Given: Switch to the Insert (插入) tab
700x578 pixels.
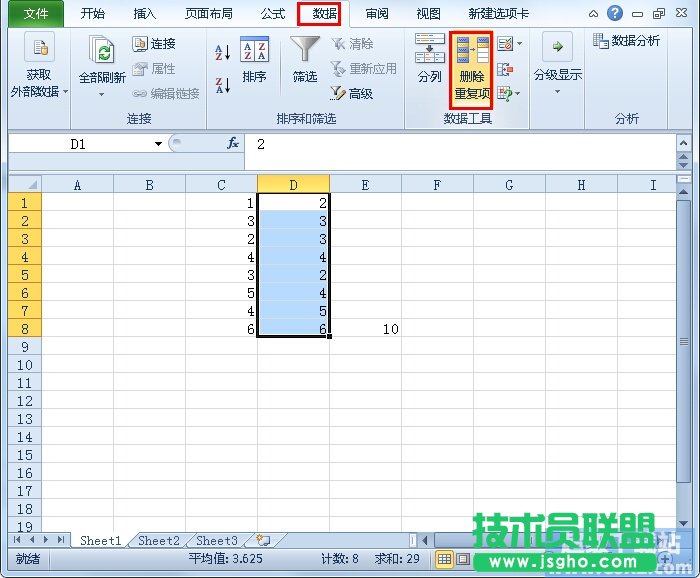Looking at the screenshot, I should (x=145, y=14).
